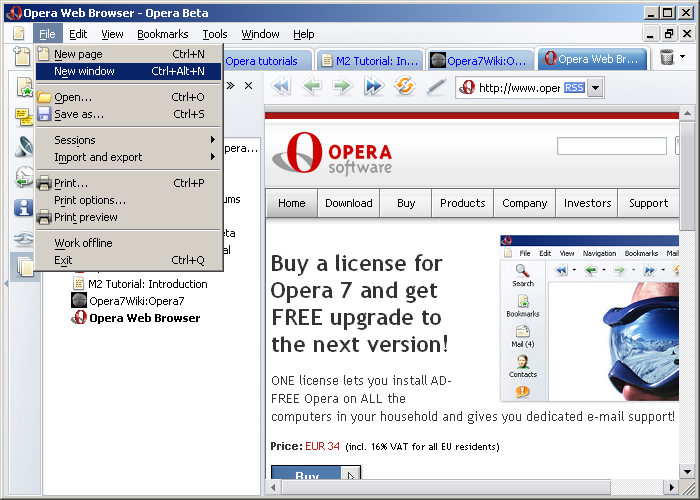Click the Reload page icon
The height and width of the screenshot is (500, 700).
pos(404,87)
